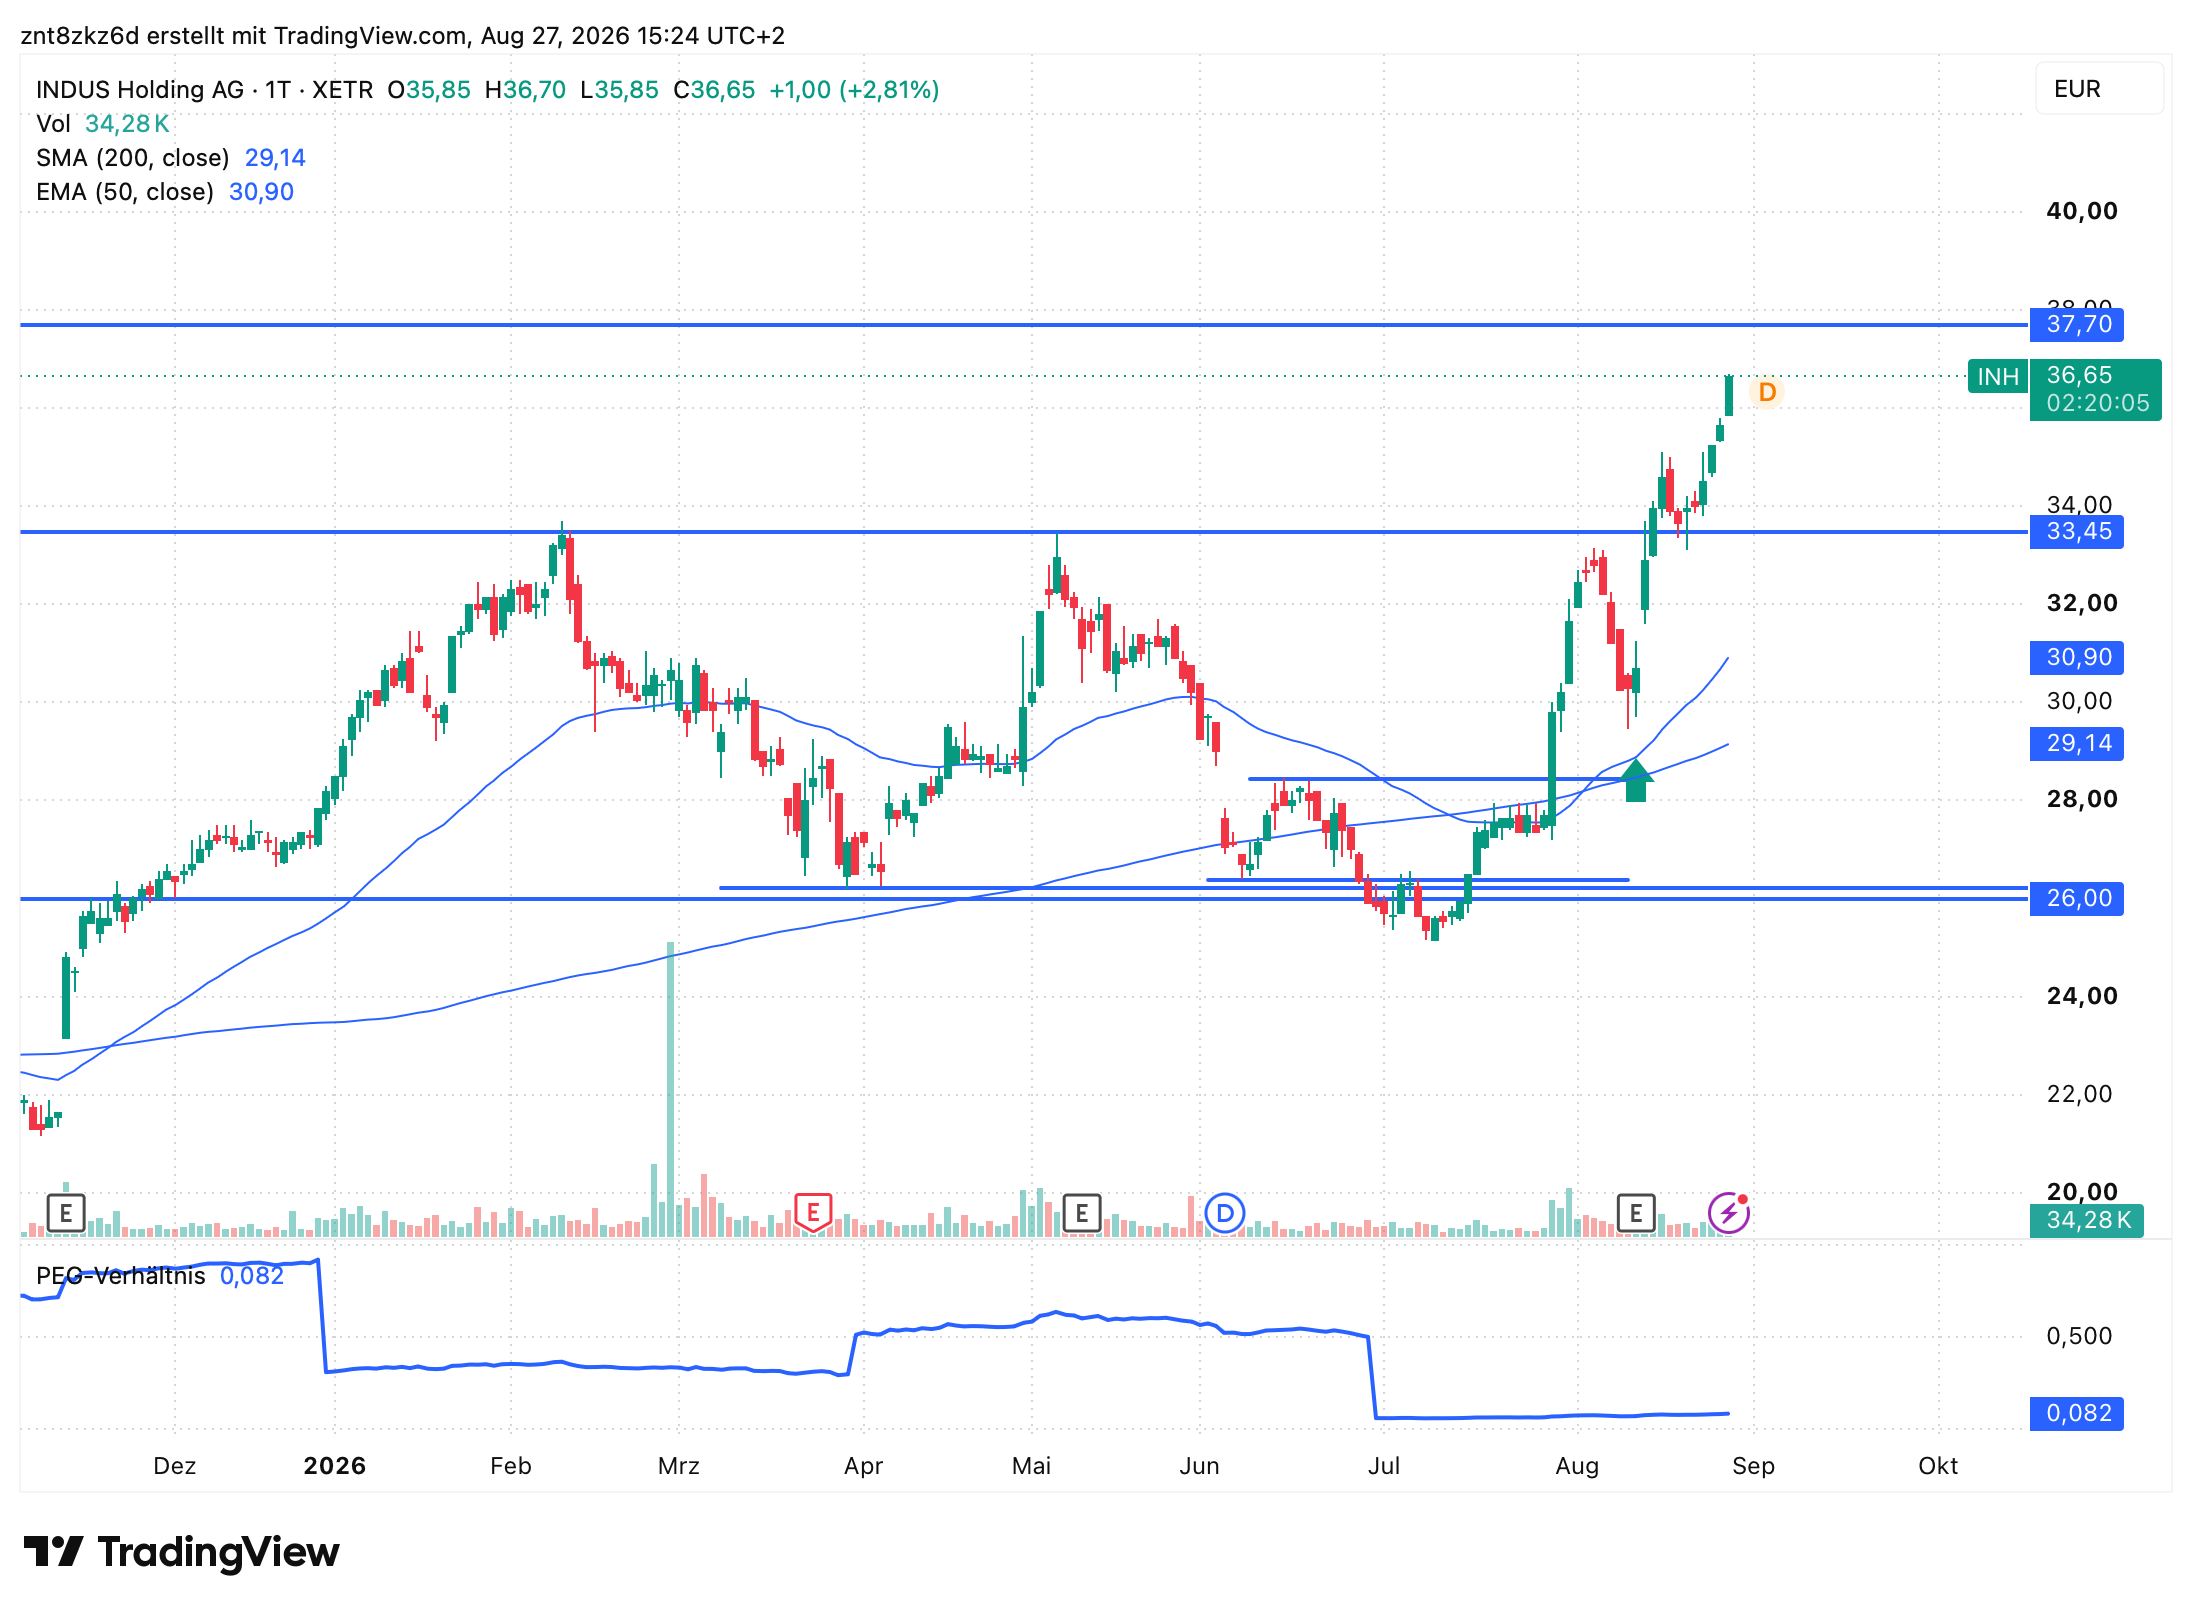Click the Aug label on time axis

tap(1578, 1466)
